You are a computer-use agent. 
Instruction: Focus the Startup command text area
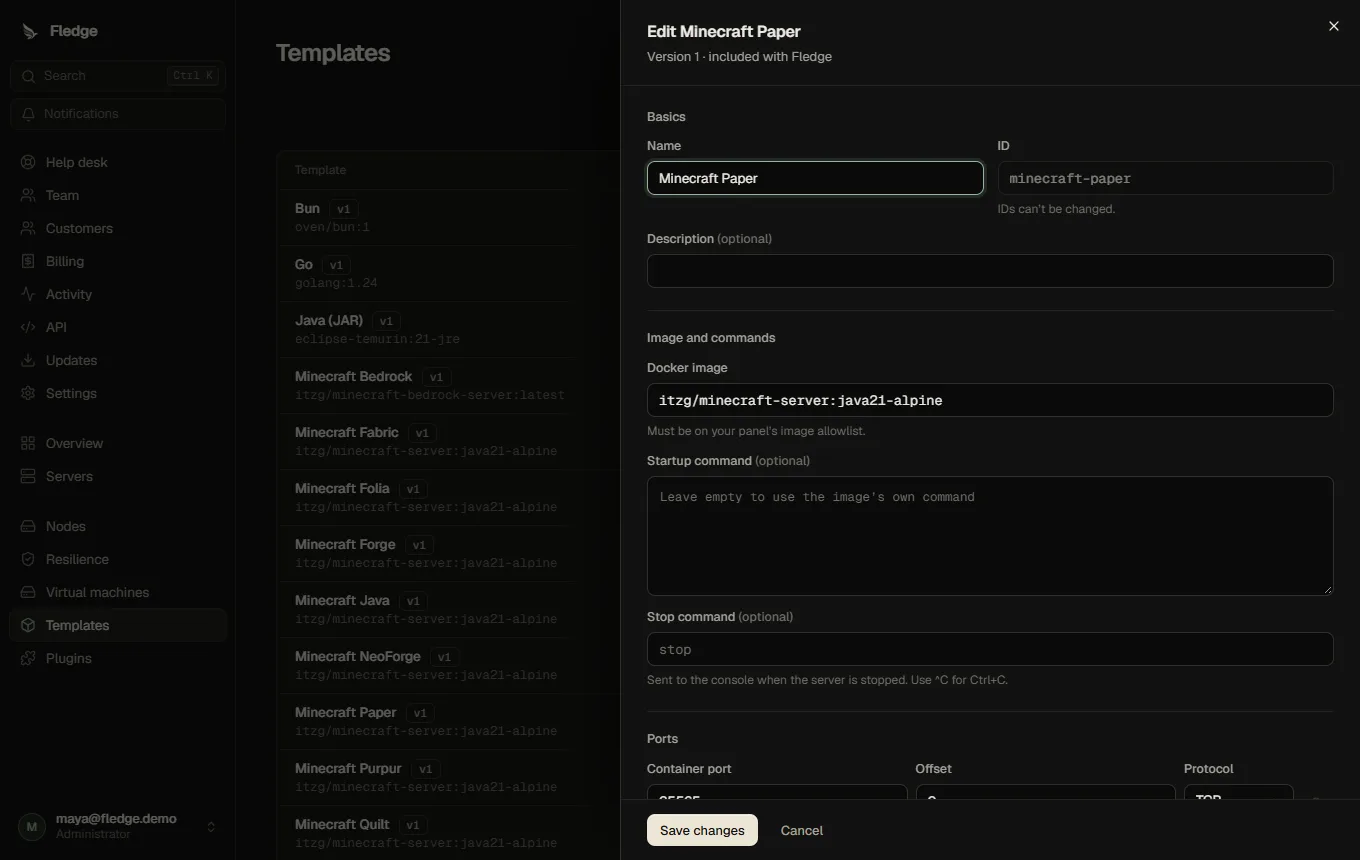click(x=990, y=536)
